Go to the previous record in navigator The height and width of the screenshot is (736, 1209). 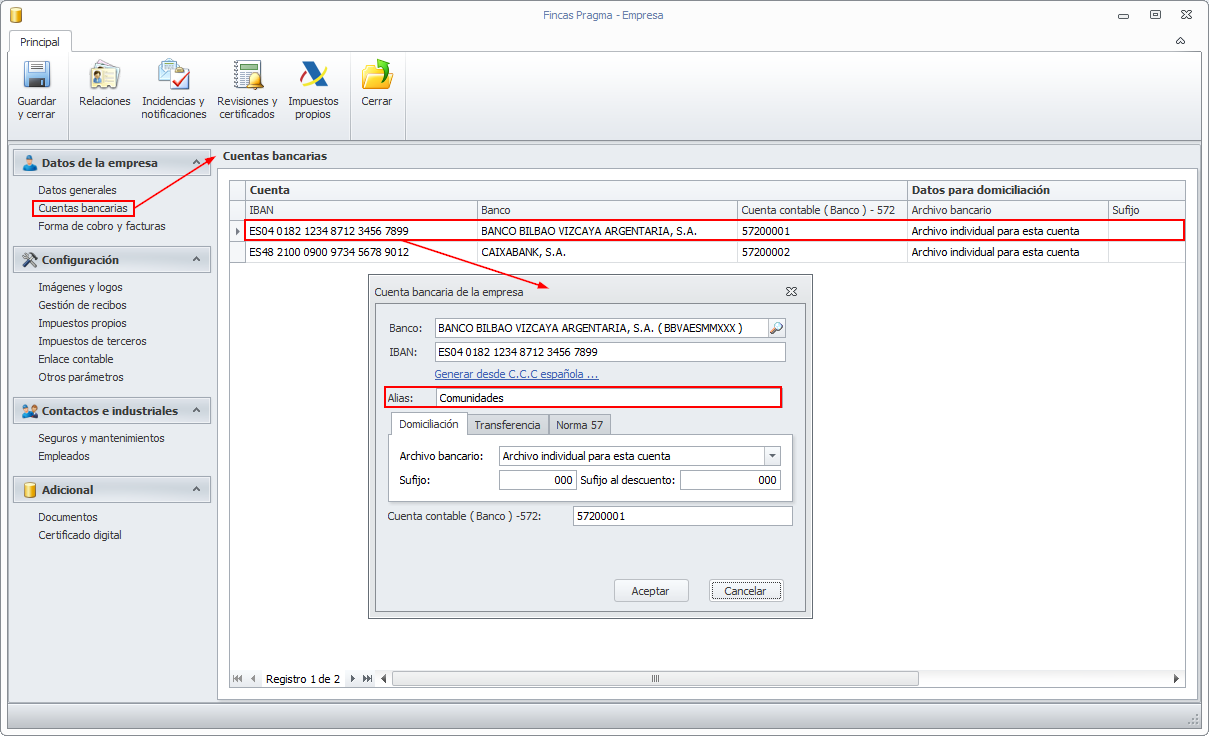[x=253, y=678]
